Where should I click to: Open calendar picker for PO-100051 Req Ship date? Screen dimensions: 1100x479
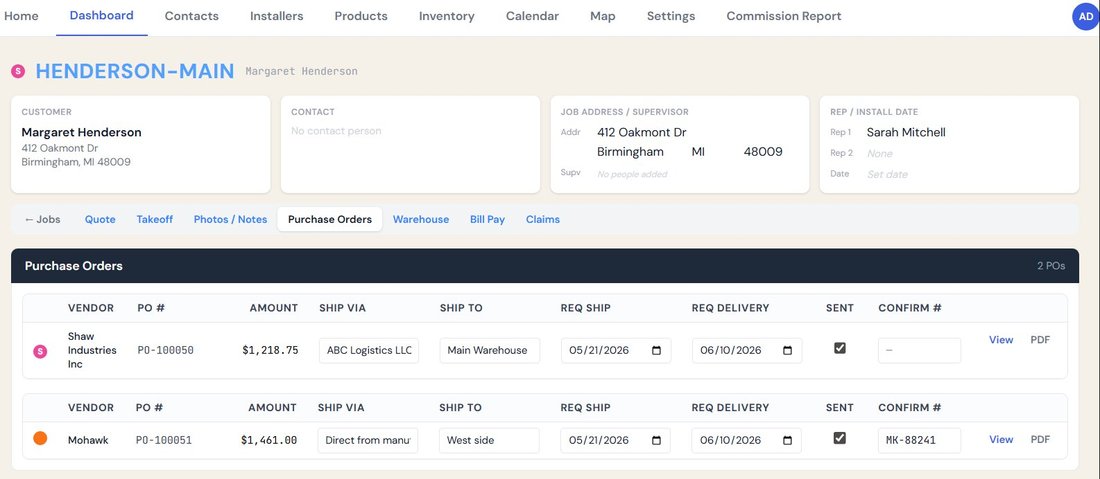coord(657,440)
